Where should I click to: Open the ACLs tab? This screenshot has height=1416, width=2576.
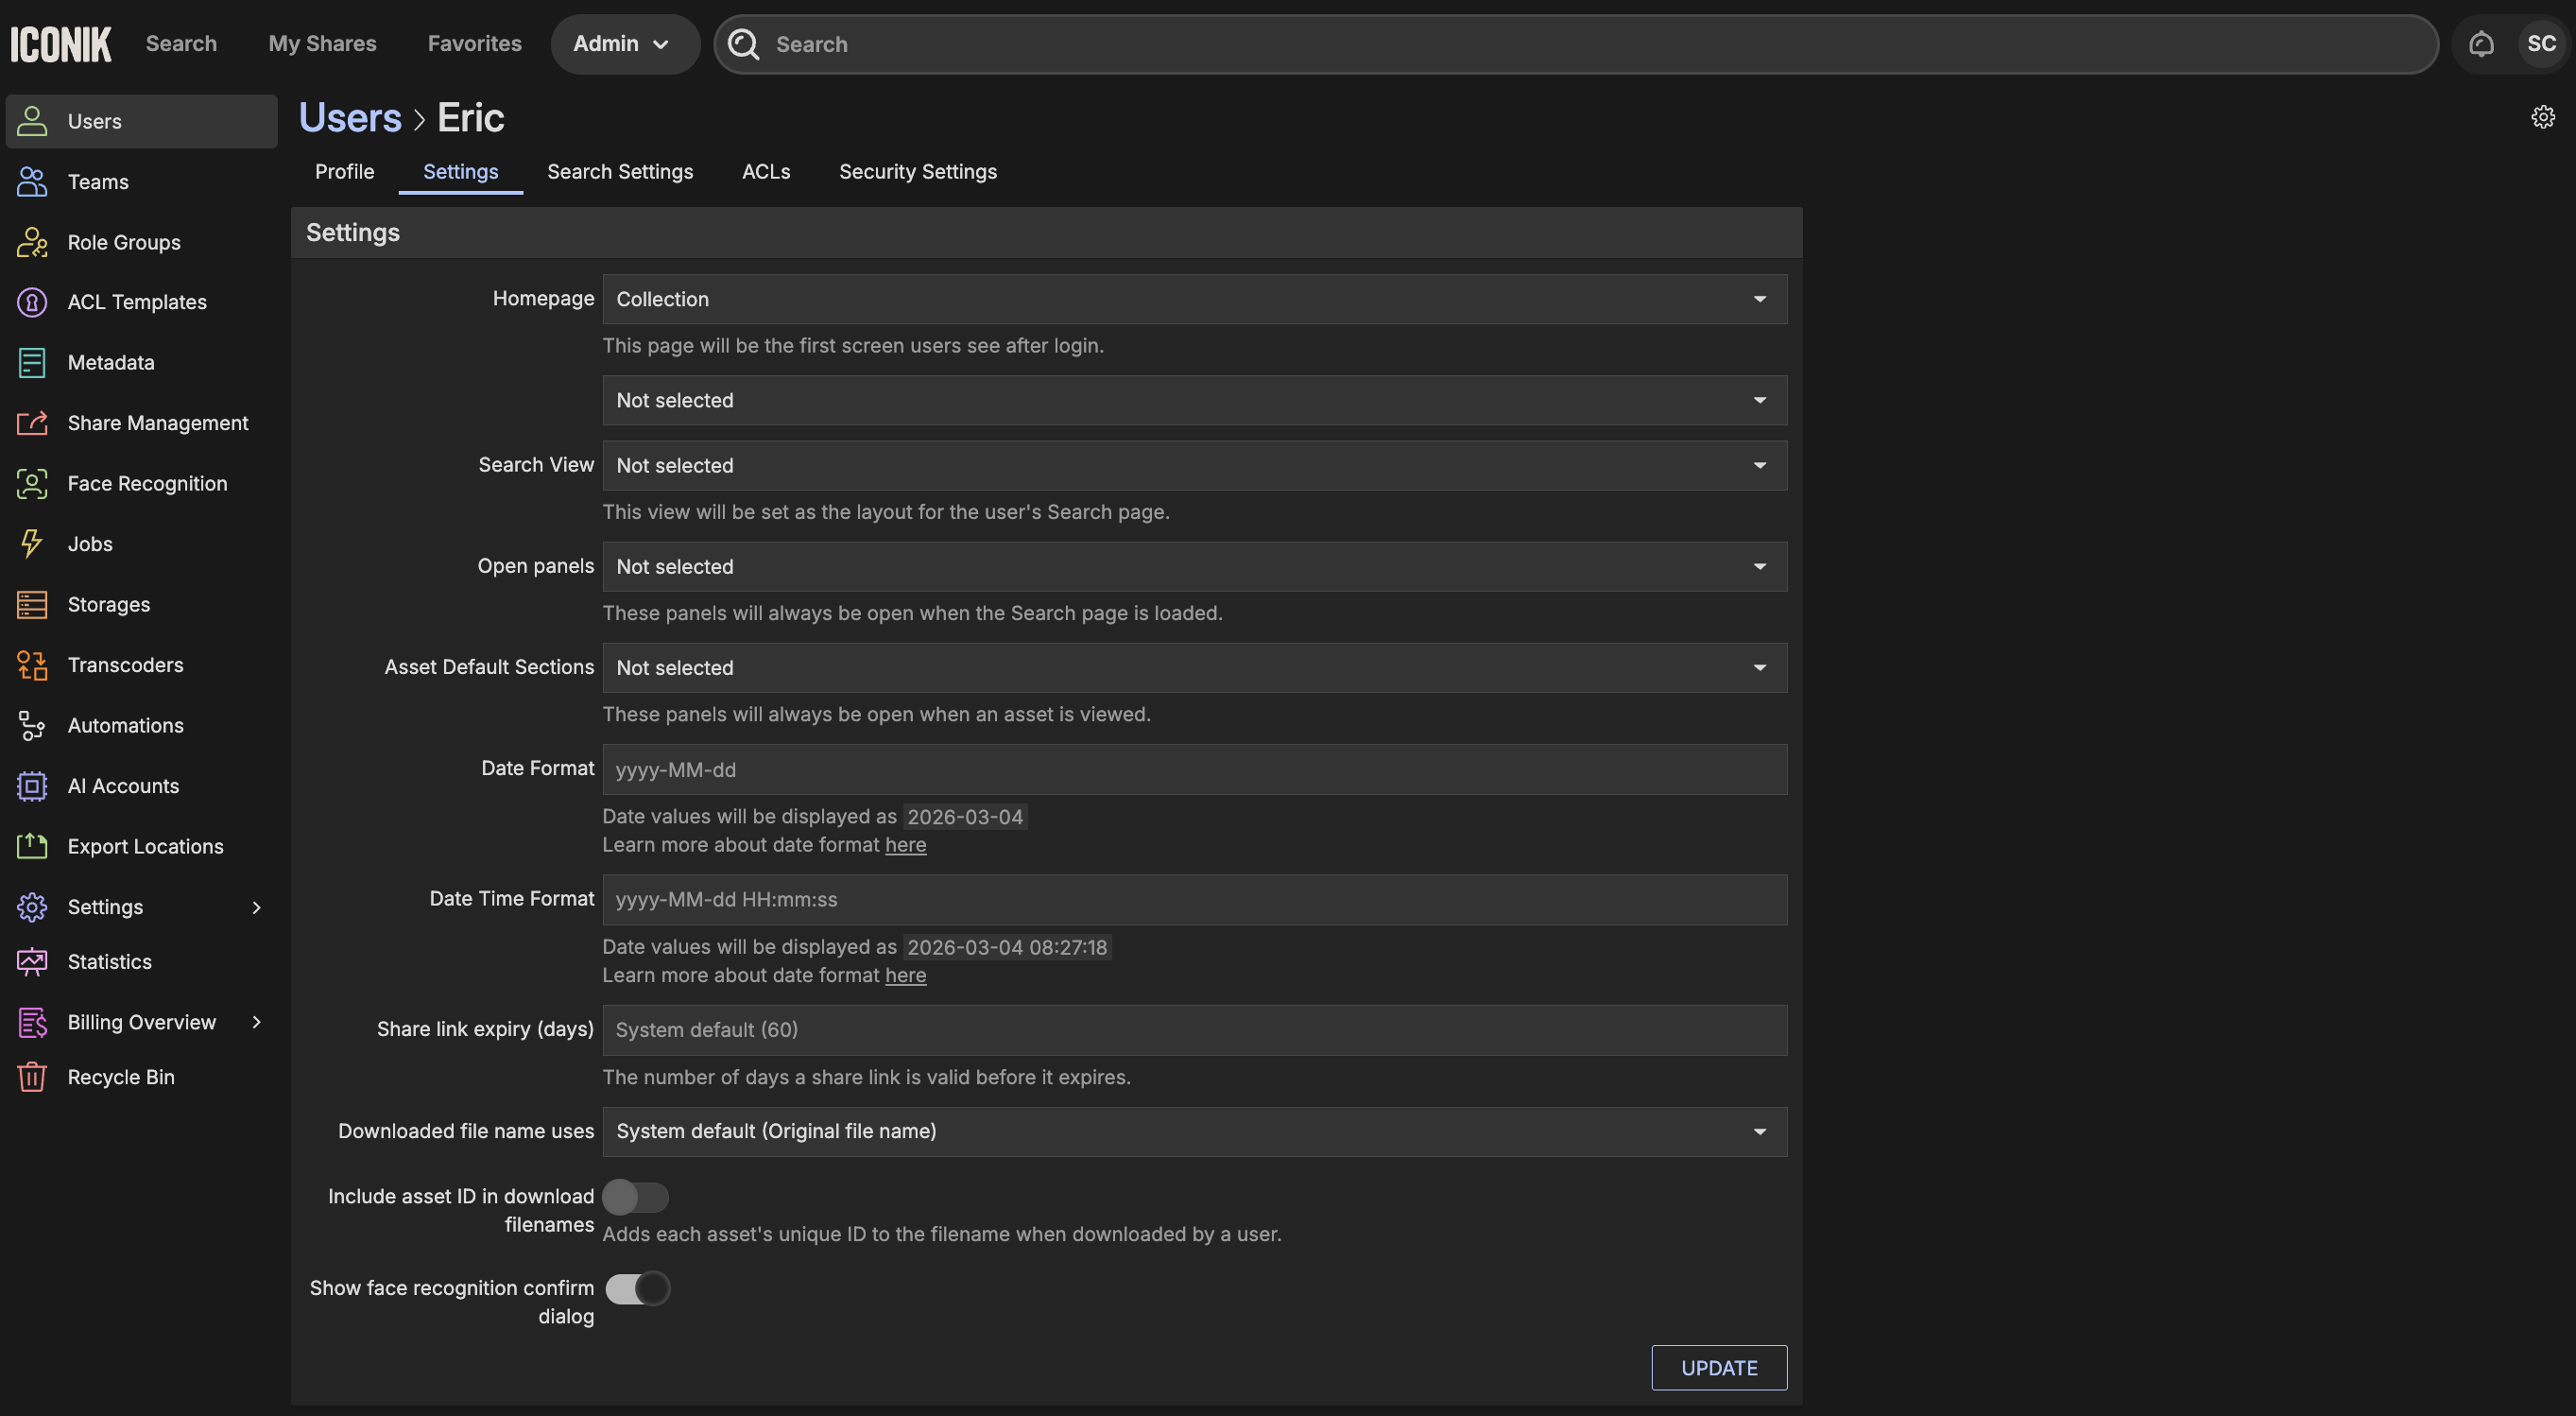(x=765, y=172)
